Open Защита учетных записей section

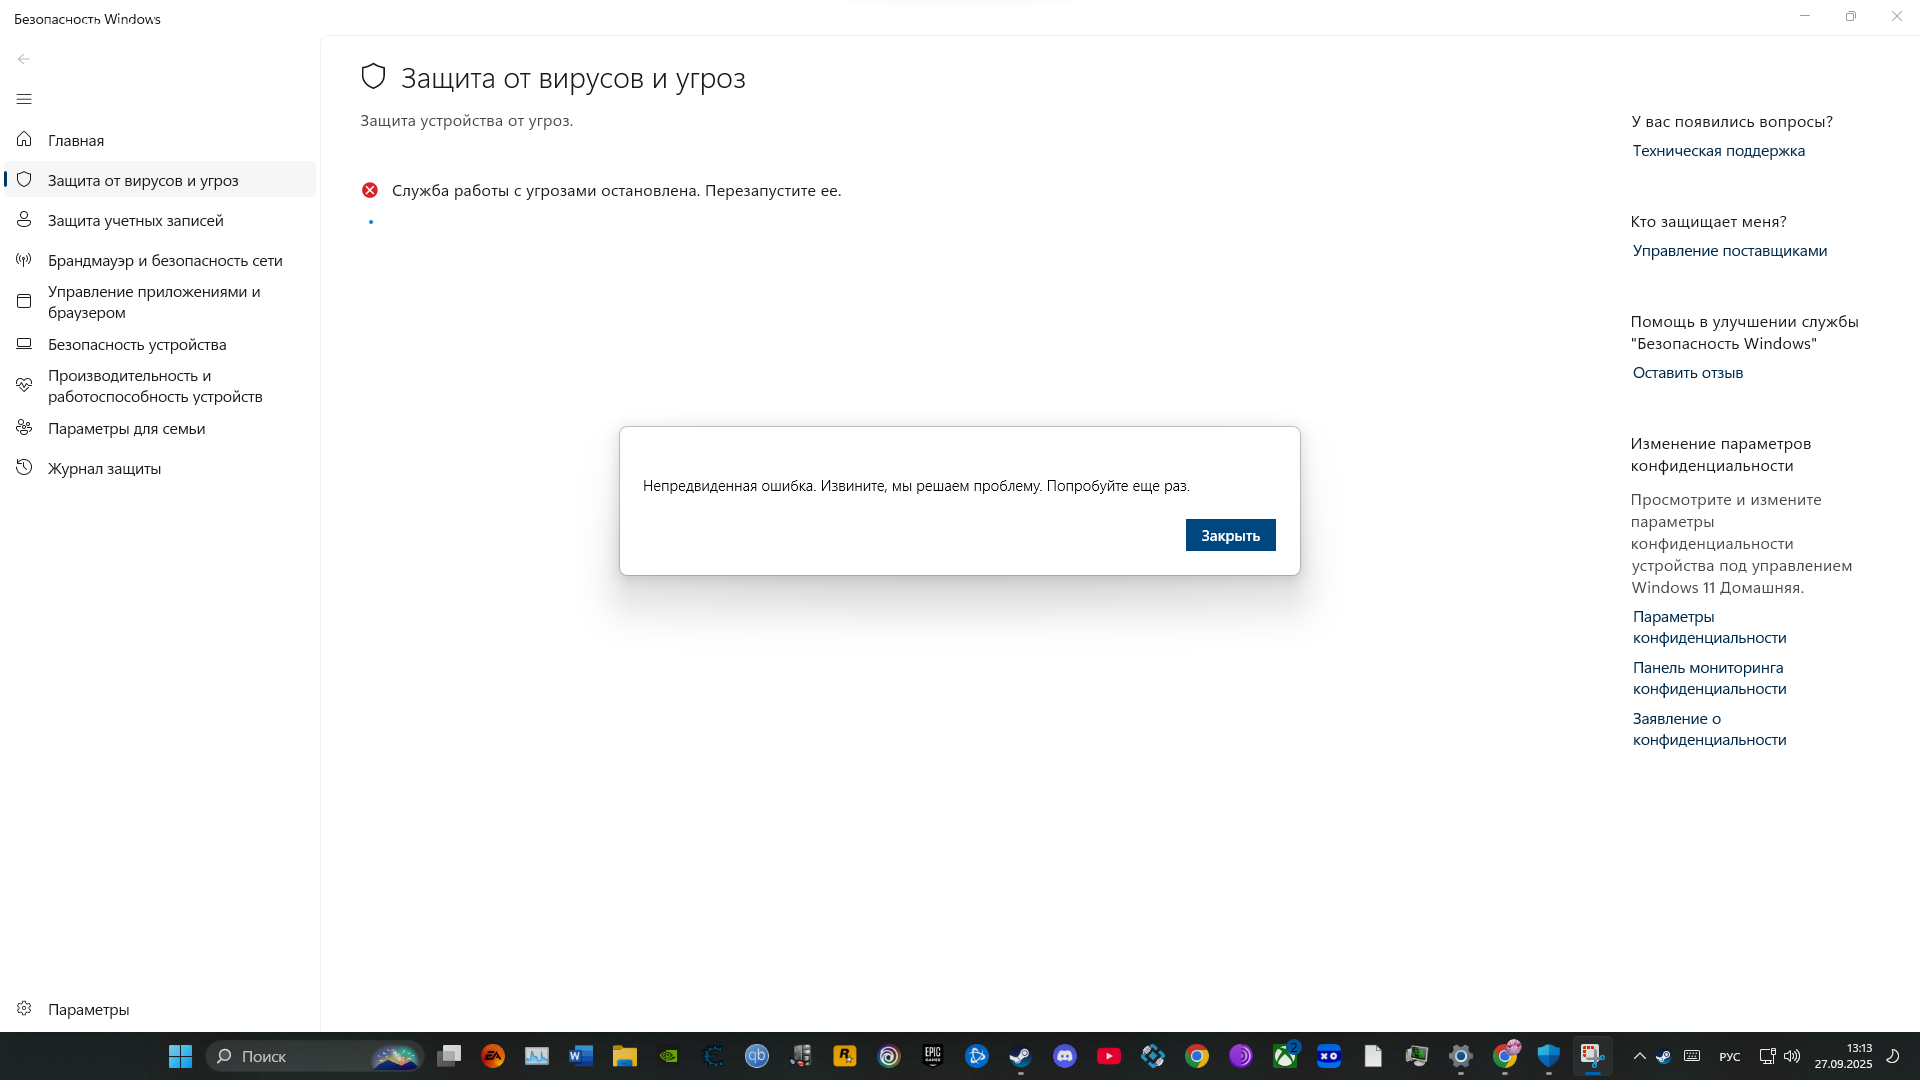coord(160,220)
